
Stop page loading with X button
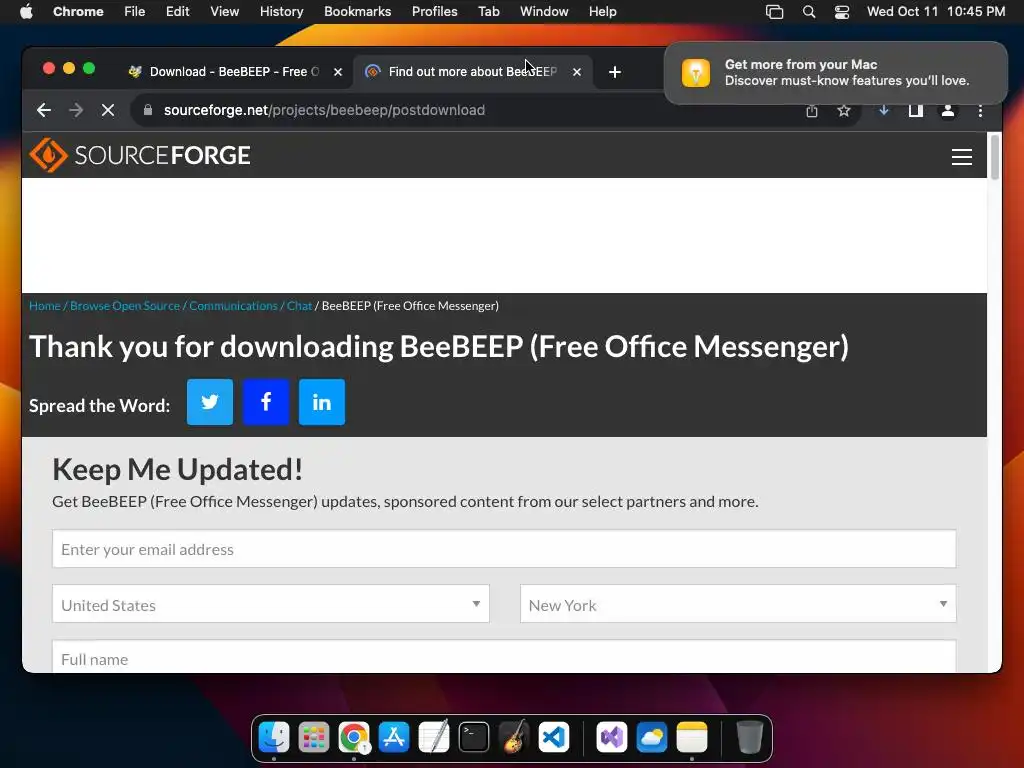tap(108, 110)
